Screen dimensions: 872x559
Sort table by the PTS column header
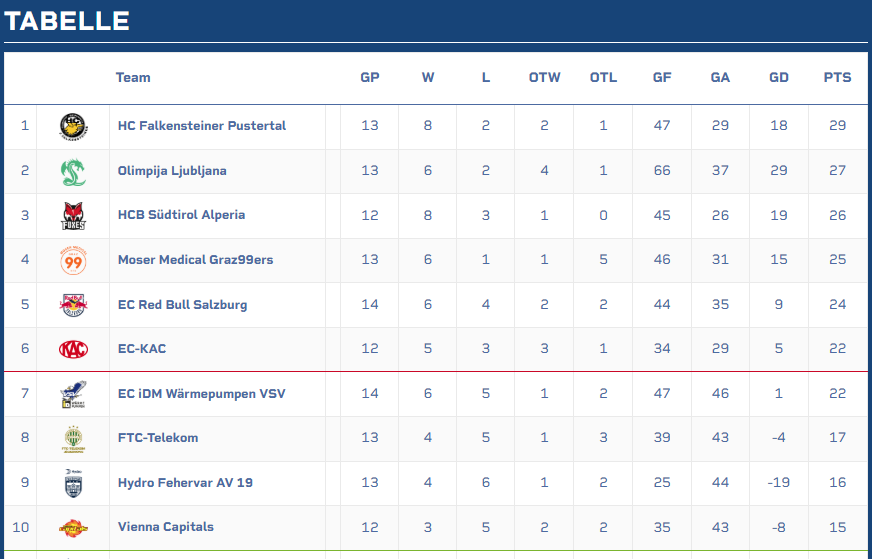(x=837, y=78)
